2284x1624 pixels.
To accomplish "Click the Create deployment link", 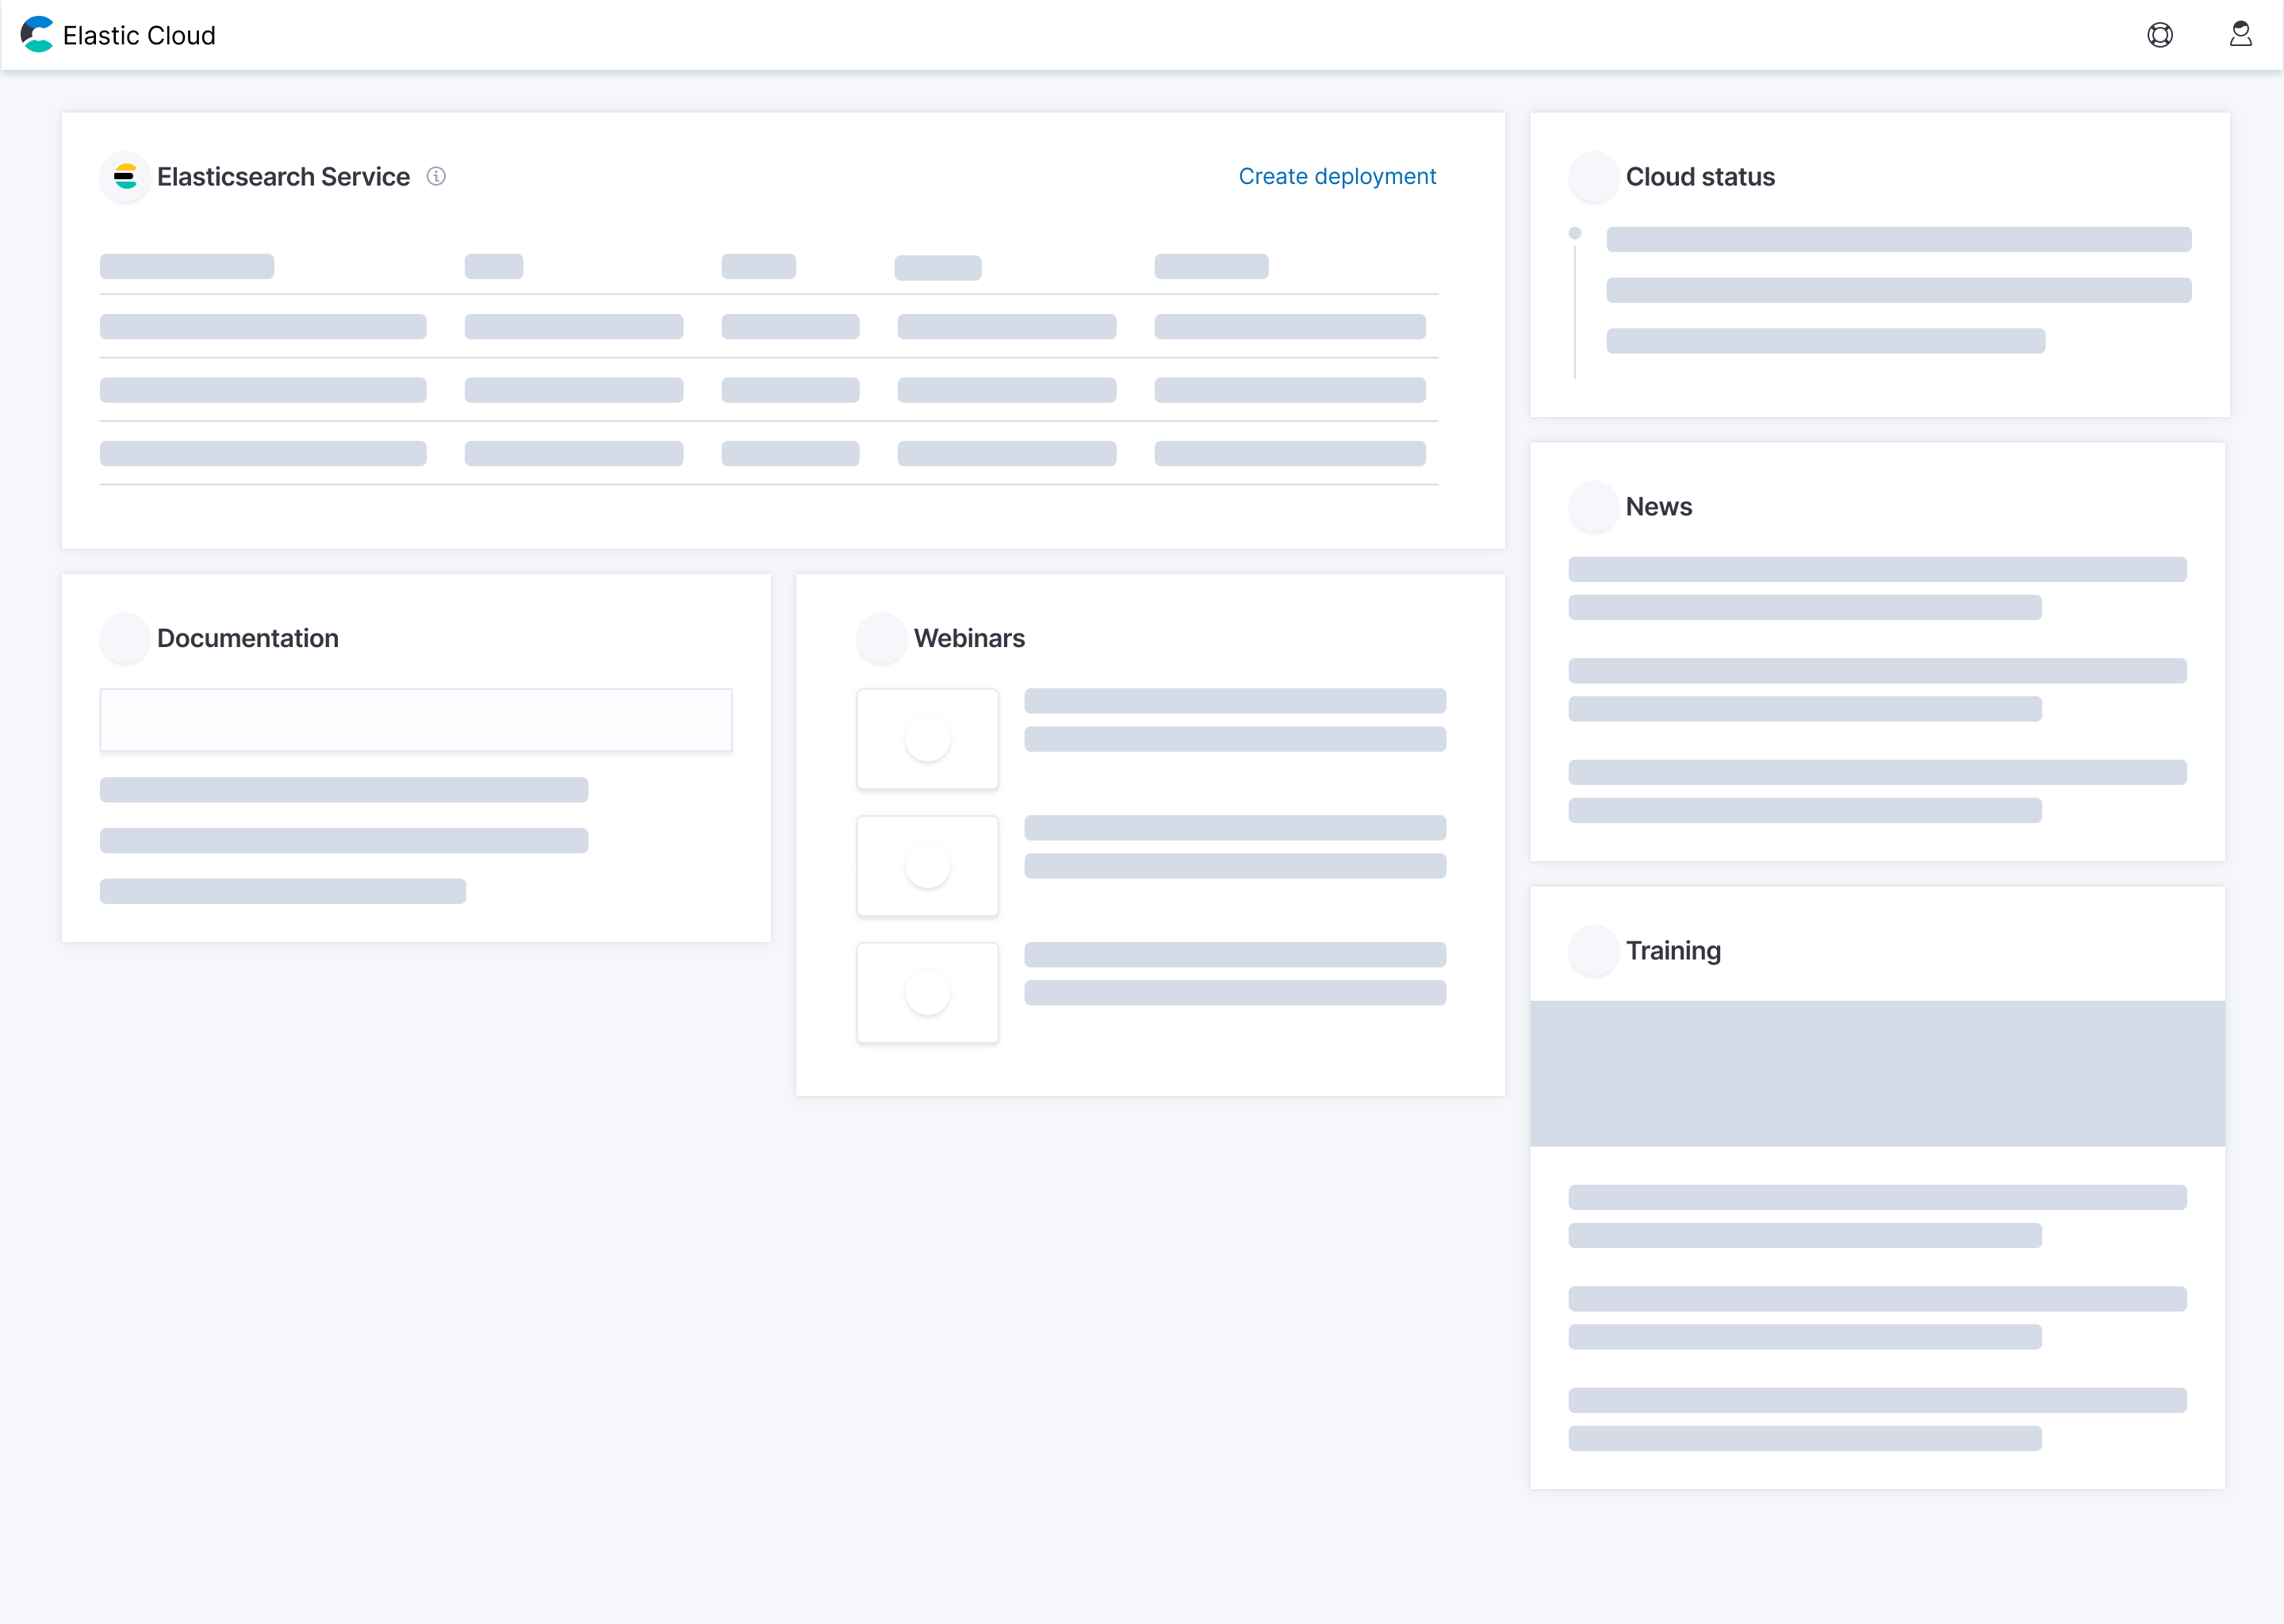I will pyautogui.click(x=1337, y=176).
